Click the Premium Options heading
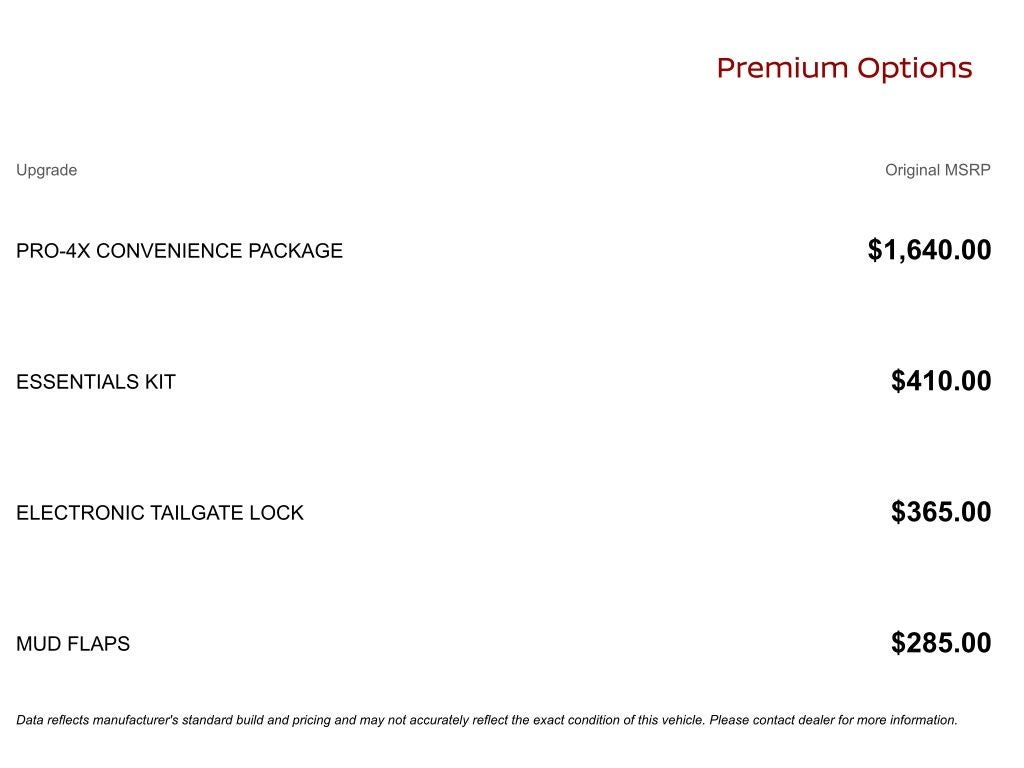The image size is (1024, 768). tap(844, 69)
